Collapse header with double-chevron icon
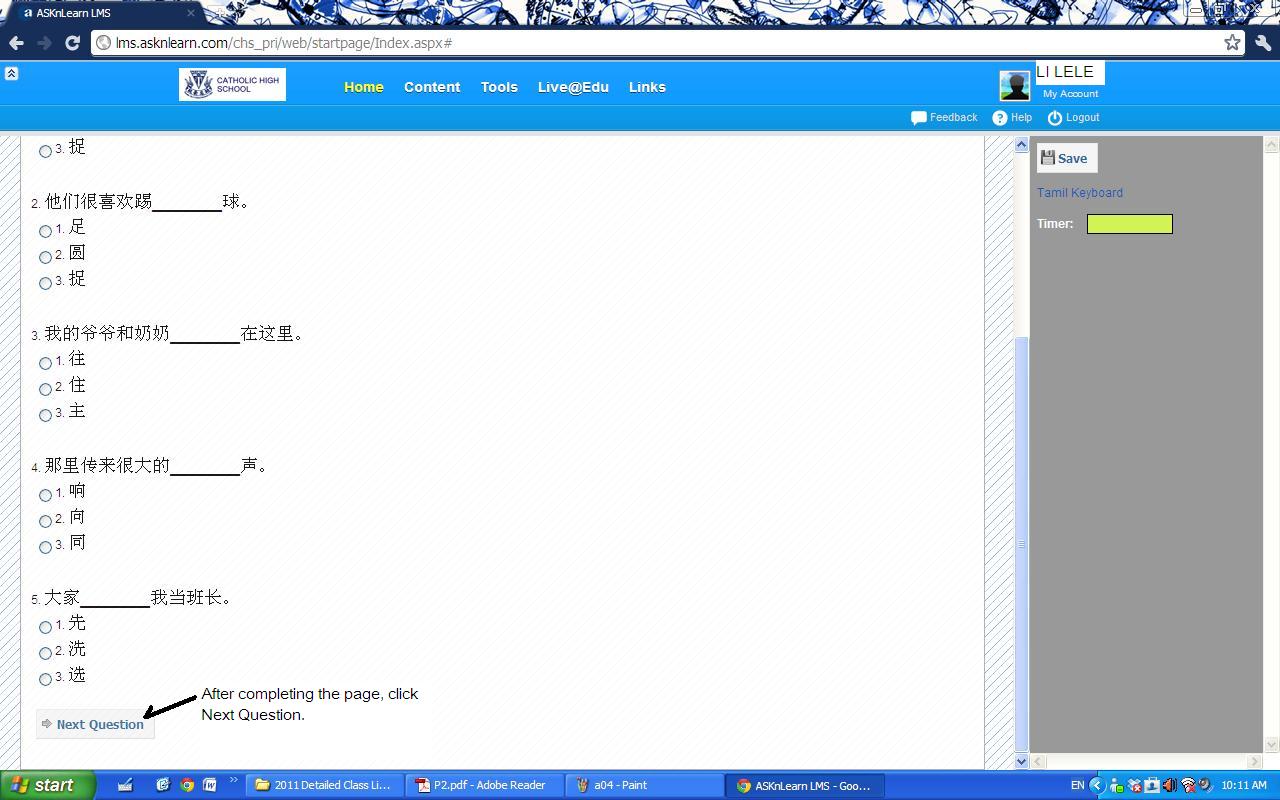Image resolution: width=1280 pixels, height=800 pixels. 11,73
